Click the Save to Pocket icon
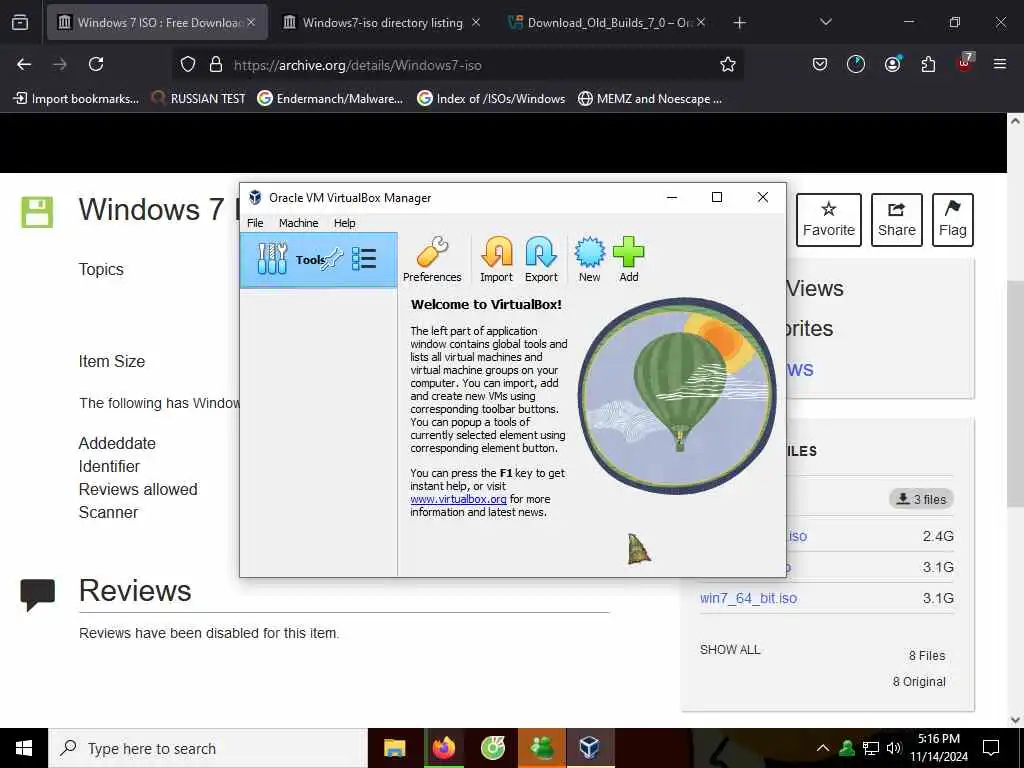This screenshot has height=768, width=1024. [820, 64]
